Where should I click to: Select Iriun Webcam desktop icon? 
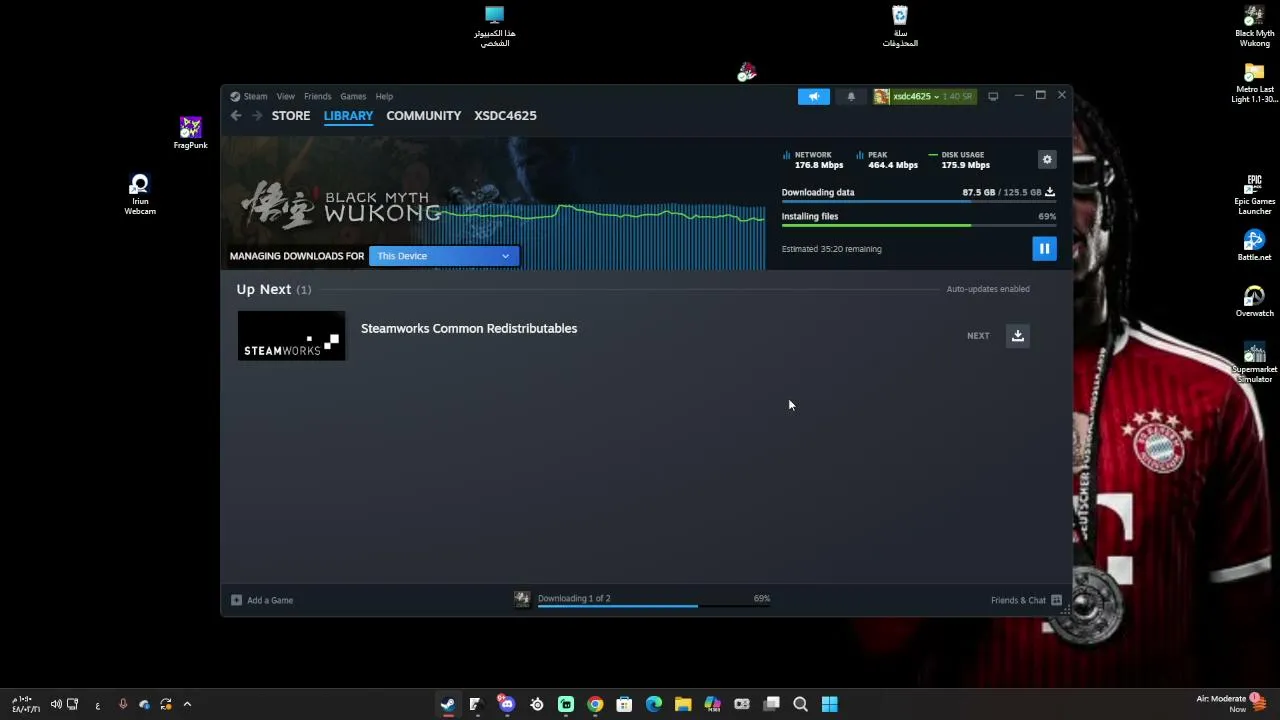tap(140, 195)
